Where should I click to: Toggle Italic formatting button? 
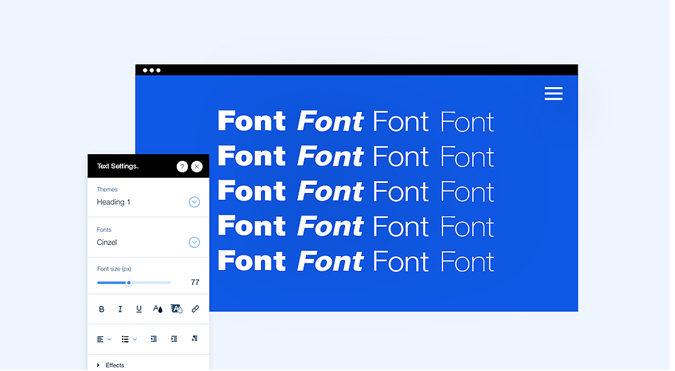[x=120, y=309]
